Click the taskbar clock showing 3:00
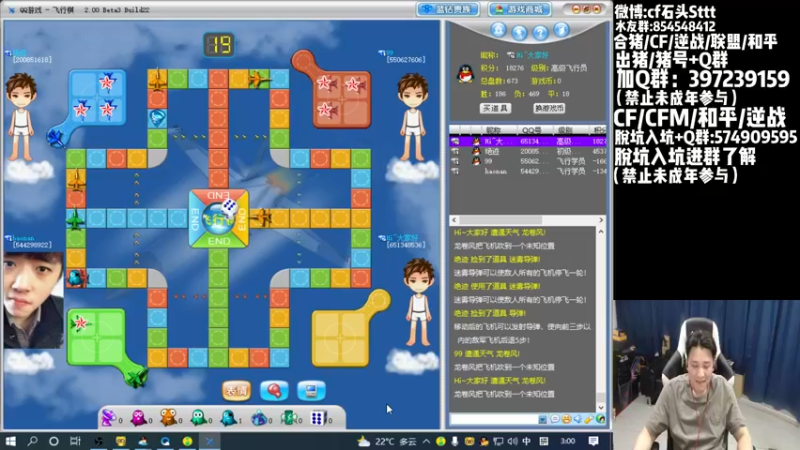The height and width of the screenshot is (450, 800). [x=568, y=441]
